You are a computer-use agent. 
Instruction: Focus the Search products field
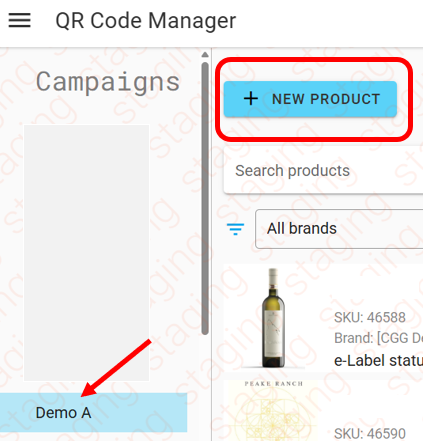[325, 170]
